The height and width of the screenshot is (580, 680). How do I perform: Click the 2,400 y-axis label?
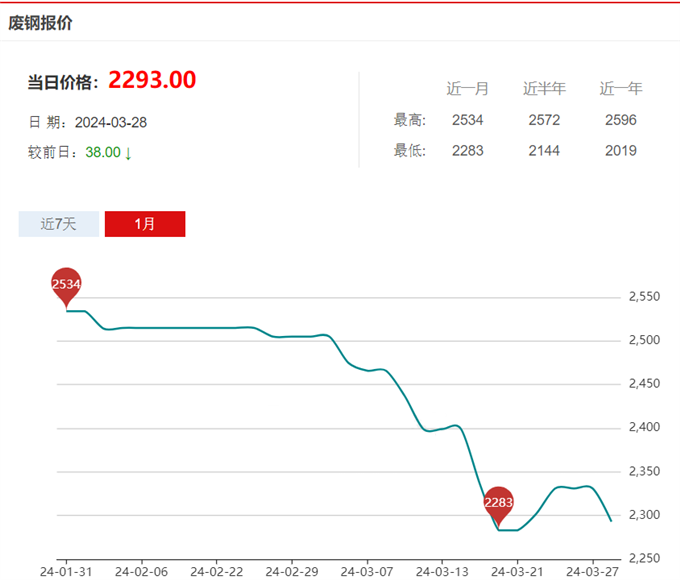(x=644, y=427)
